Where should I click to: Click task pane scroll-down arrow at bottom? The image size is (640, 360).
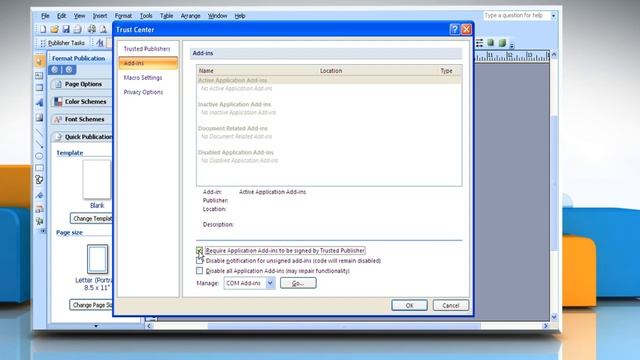pyautogui.click(x=96, y=326)
